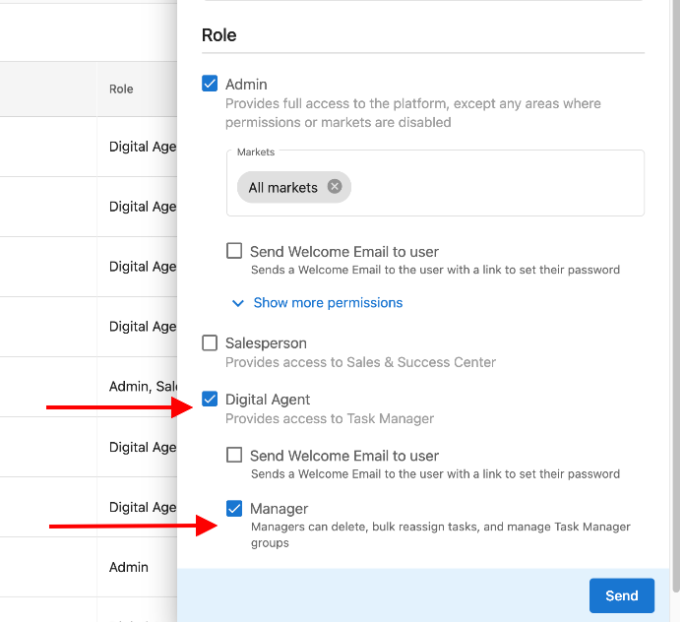Enable the Salesperson role checkbox
This screenshot has height=622, width=680.
coord(210,343)
